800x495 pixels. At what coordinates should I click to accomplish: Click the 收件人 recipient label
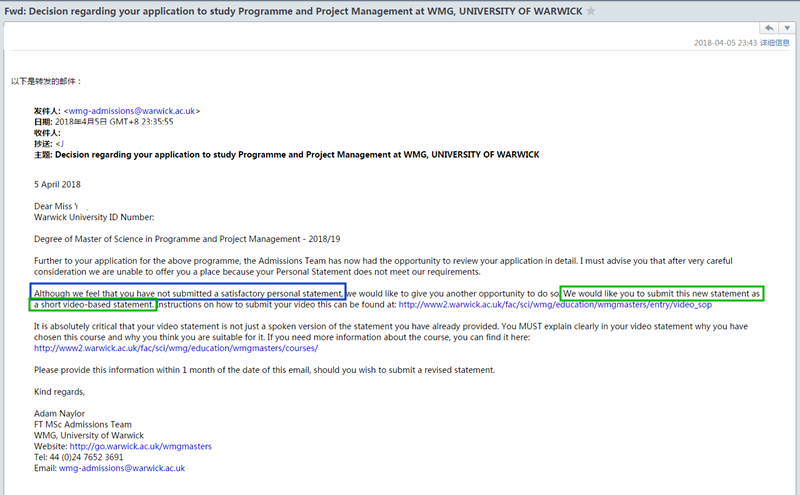(47, 133)
